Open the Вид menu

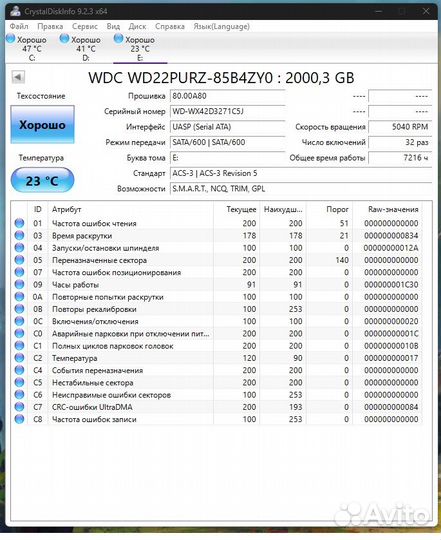(x=113, y=26)
